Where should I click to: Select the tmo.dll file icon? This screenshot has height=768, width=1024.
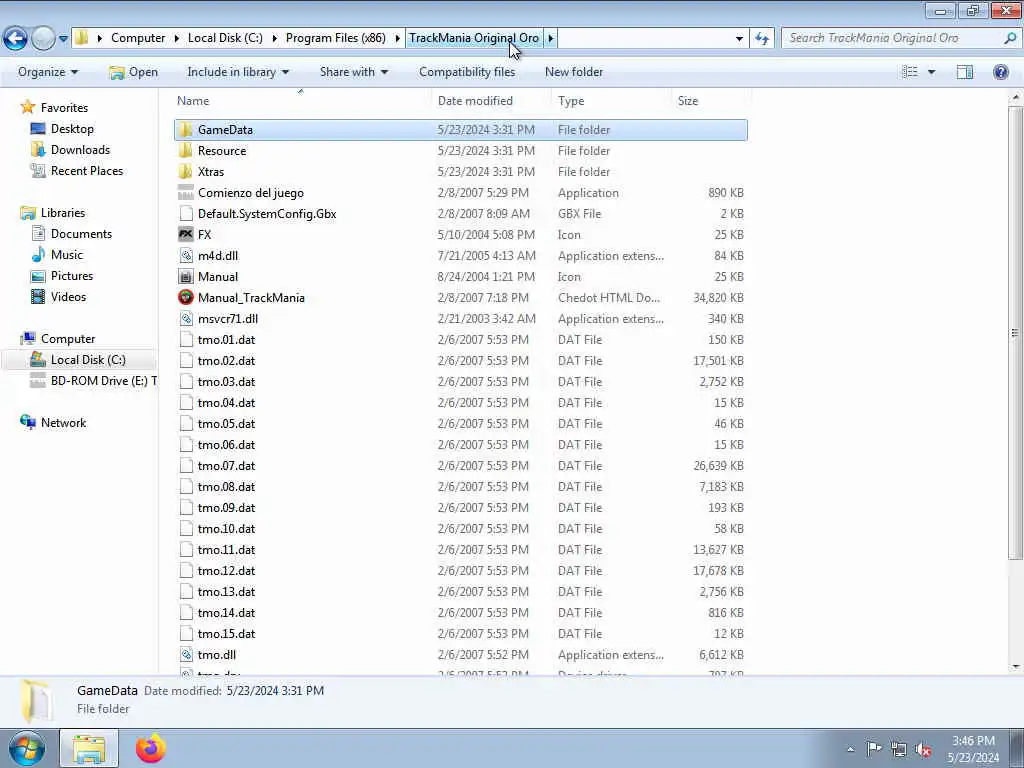pyautogui.click(x=186, y=654)
